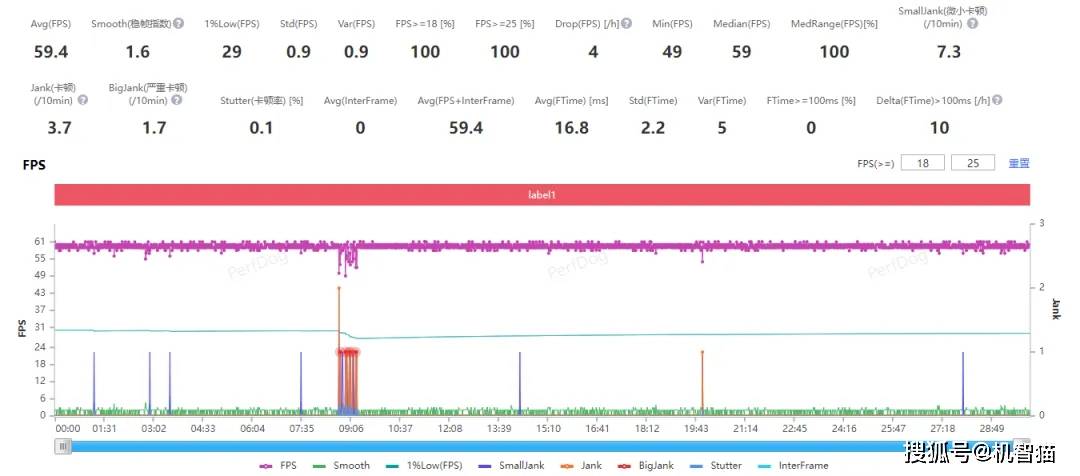Click help icon beside Jank(卡顿) (/10min)
This screenshot has height=476, width=1080.
pyautogui.click(x=83, y=100)
